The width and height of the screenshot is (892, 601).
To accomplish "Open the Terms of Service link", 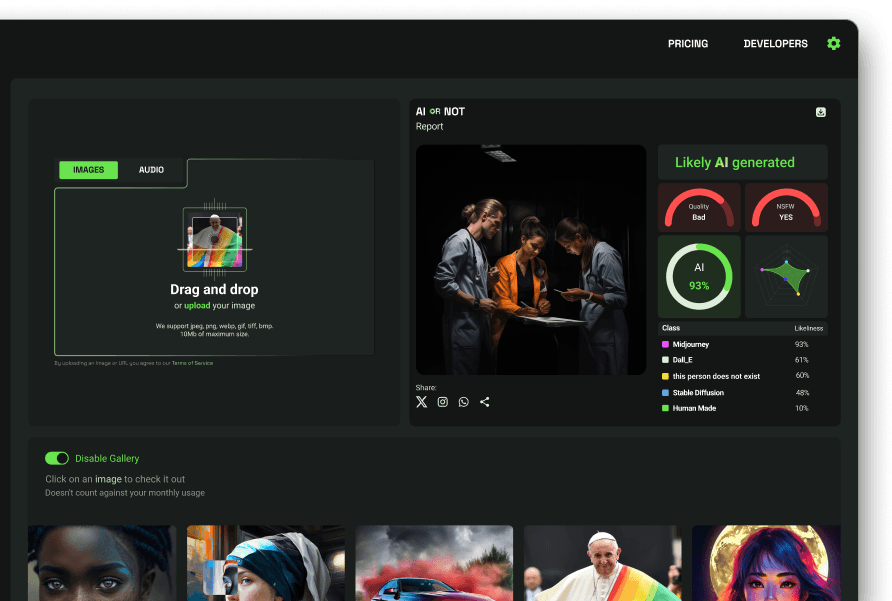I will pos(192,363).
